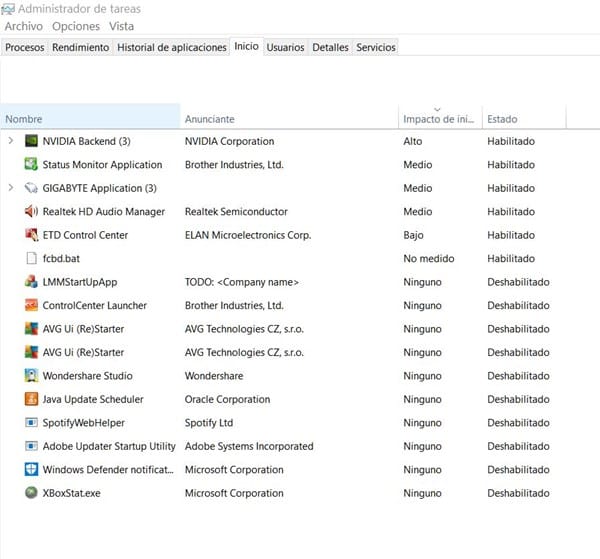Switch to the Servicios tab

[376, 47]
